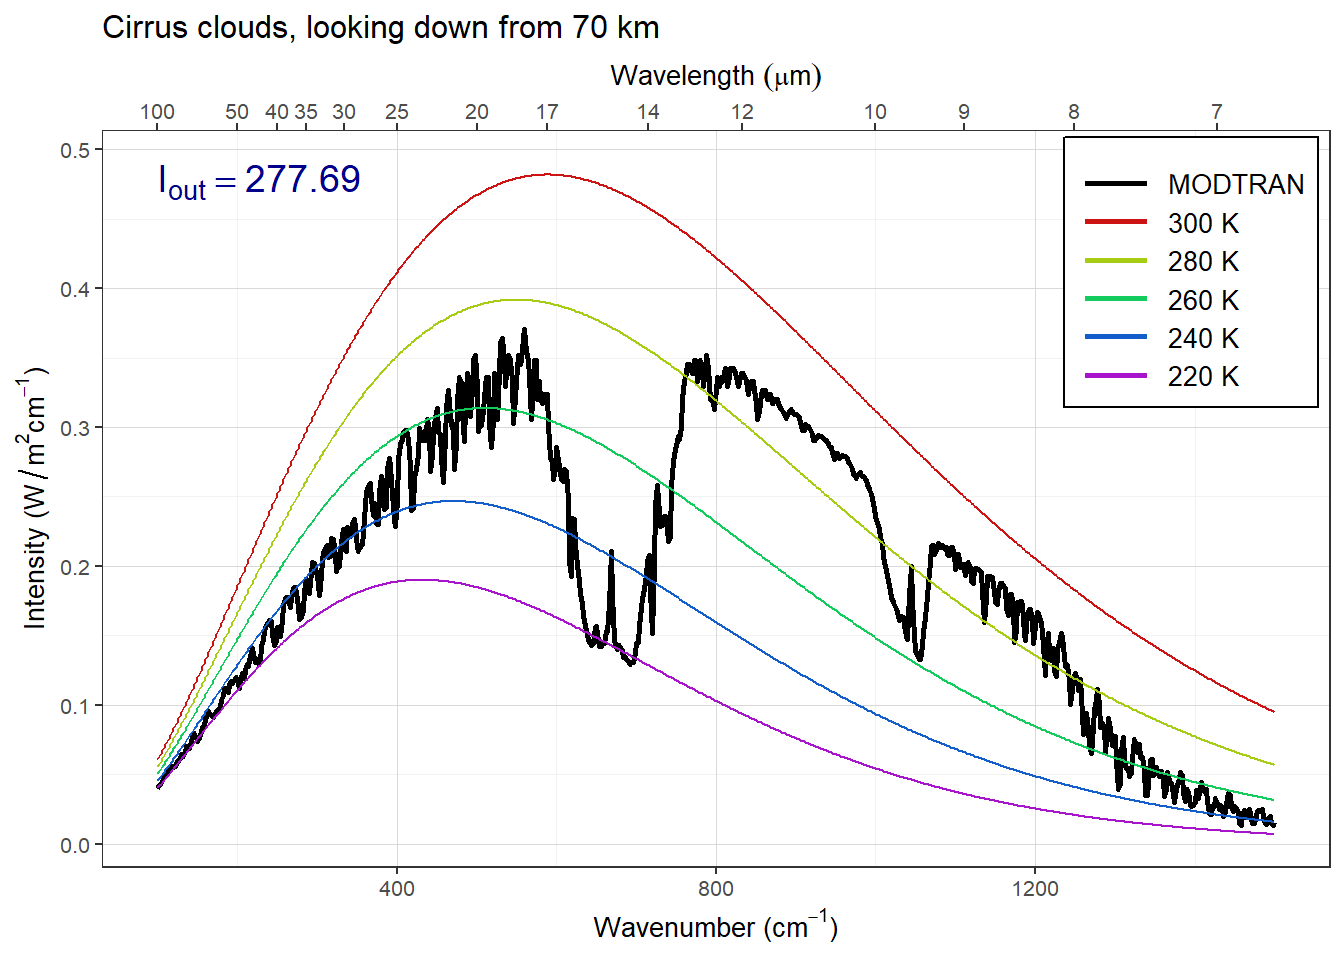The image size is (1344, 960).
Task: Click the 'Wavelength (μm)' top axis title
Action: pos(716,76)
